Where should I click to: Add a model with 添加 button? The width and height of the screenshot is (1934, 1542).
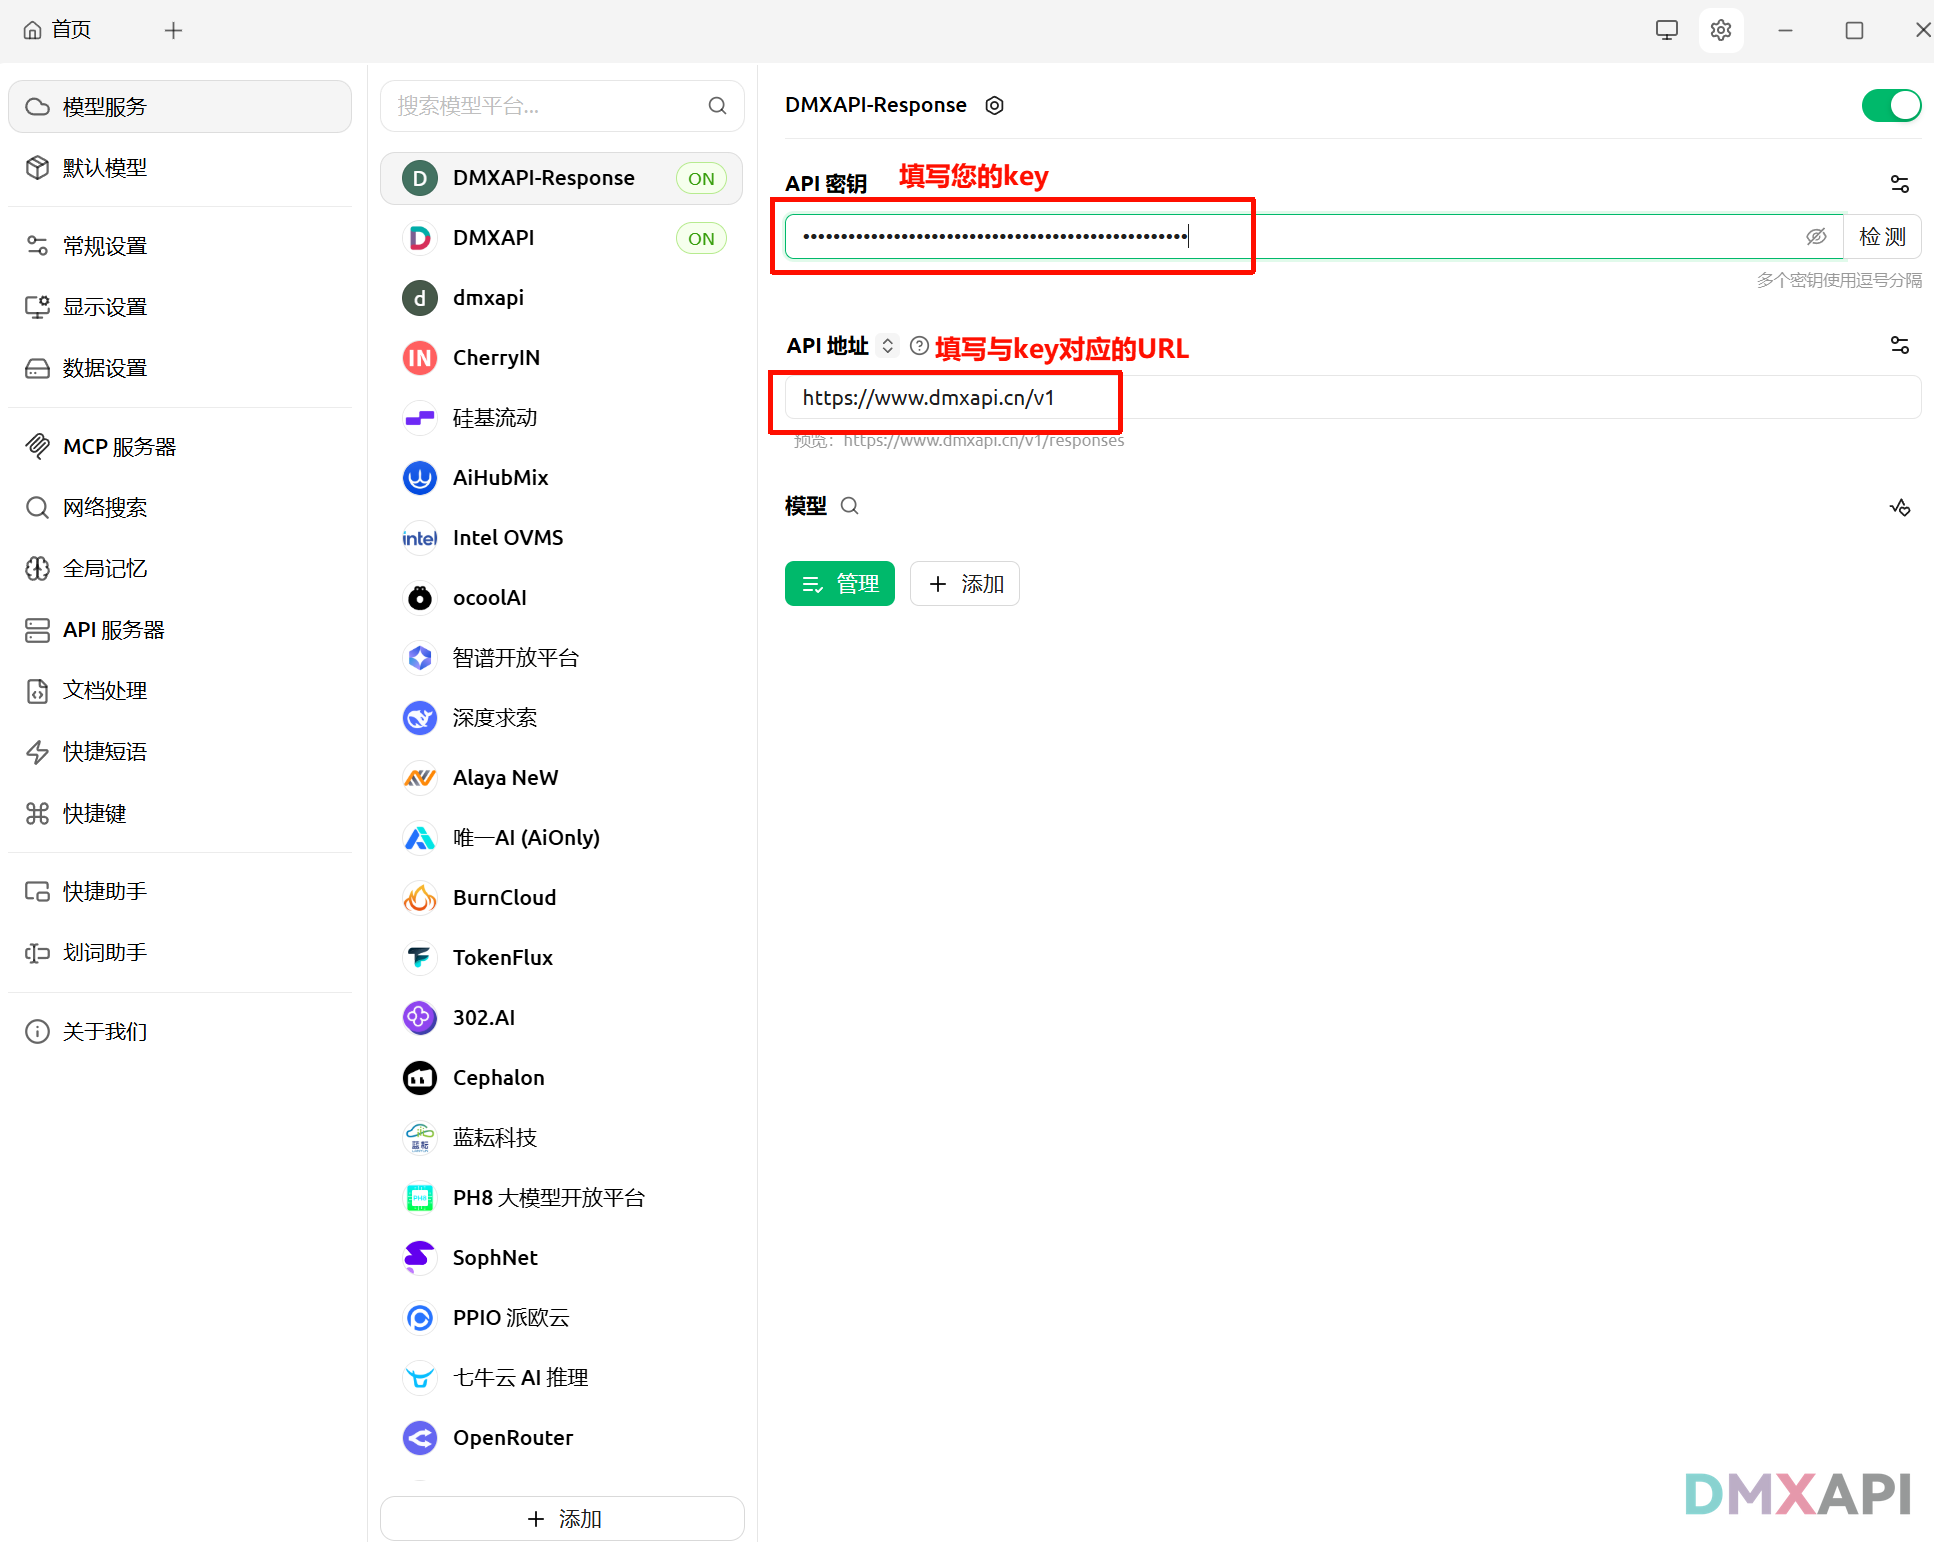964,584
